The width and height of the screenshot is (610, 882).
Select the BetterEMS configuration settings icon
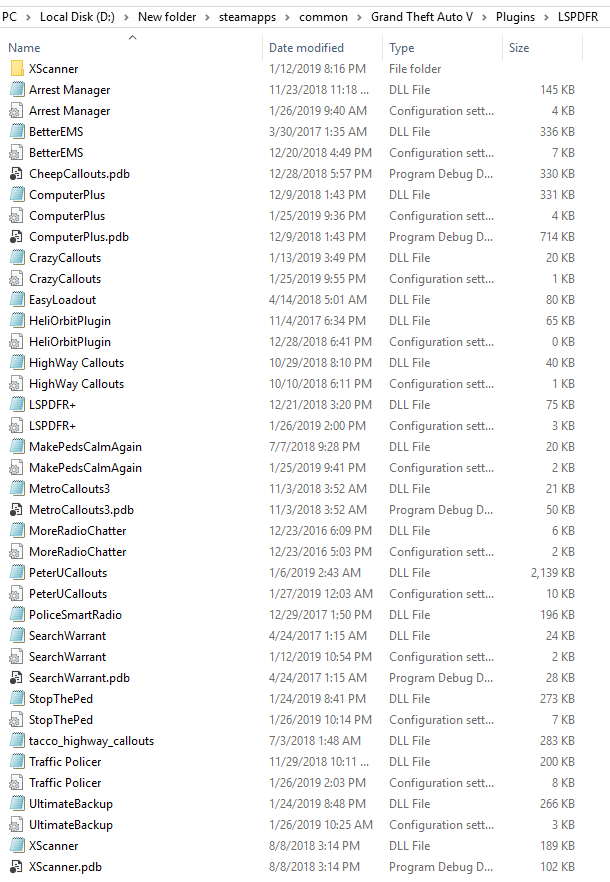(x=17, y=153)
